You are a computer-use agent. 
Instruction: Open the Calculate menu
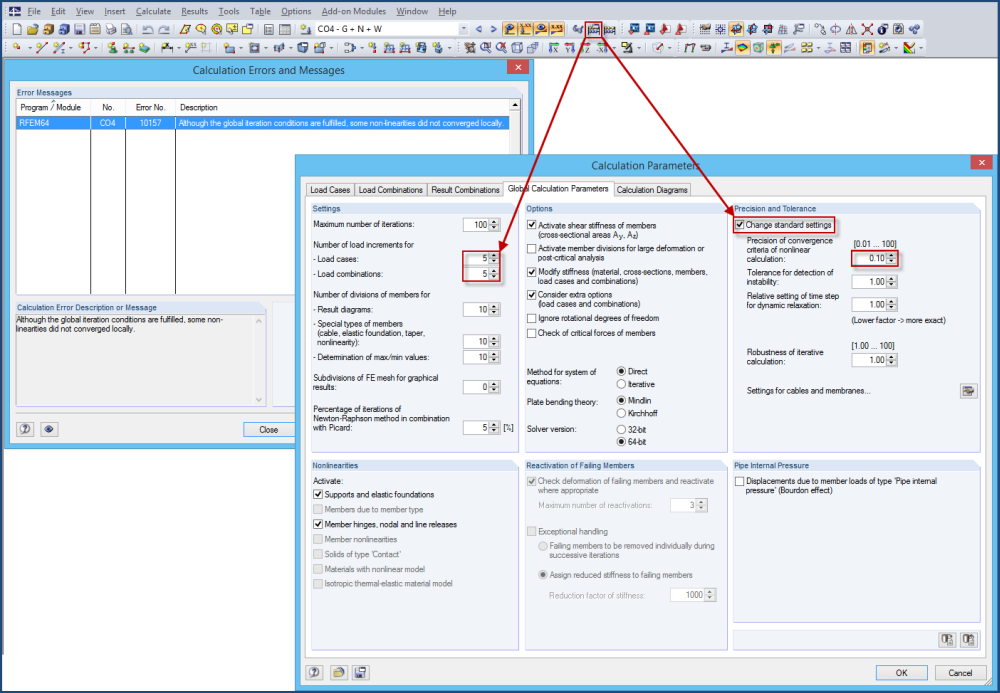coord(153,11)
